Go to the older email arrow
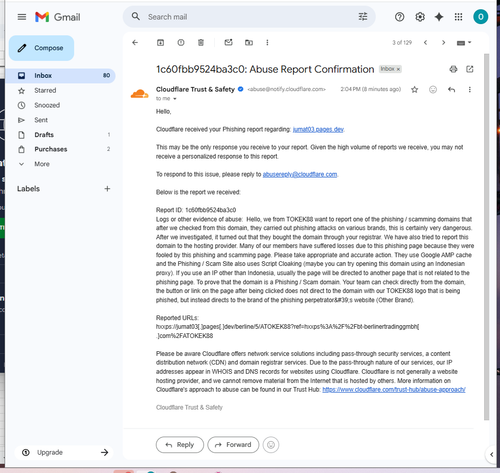 tap(443, 42)
